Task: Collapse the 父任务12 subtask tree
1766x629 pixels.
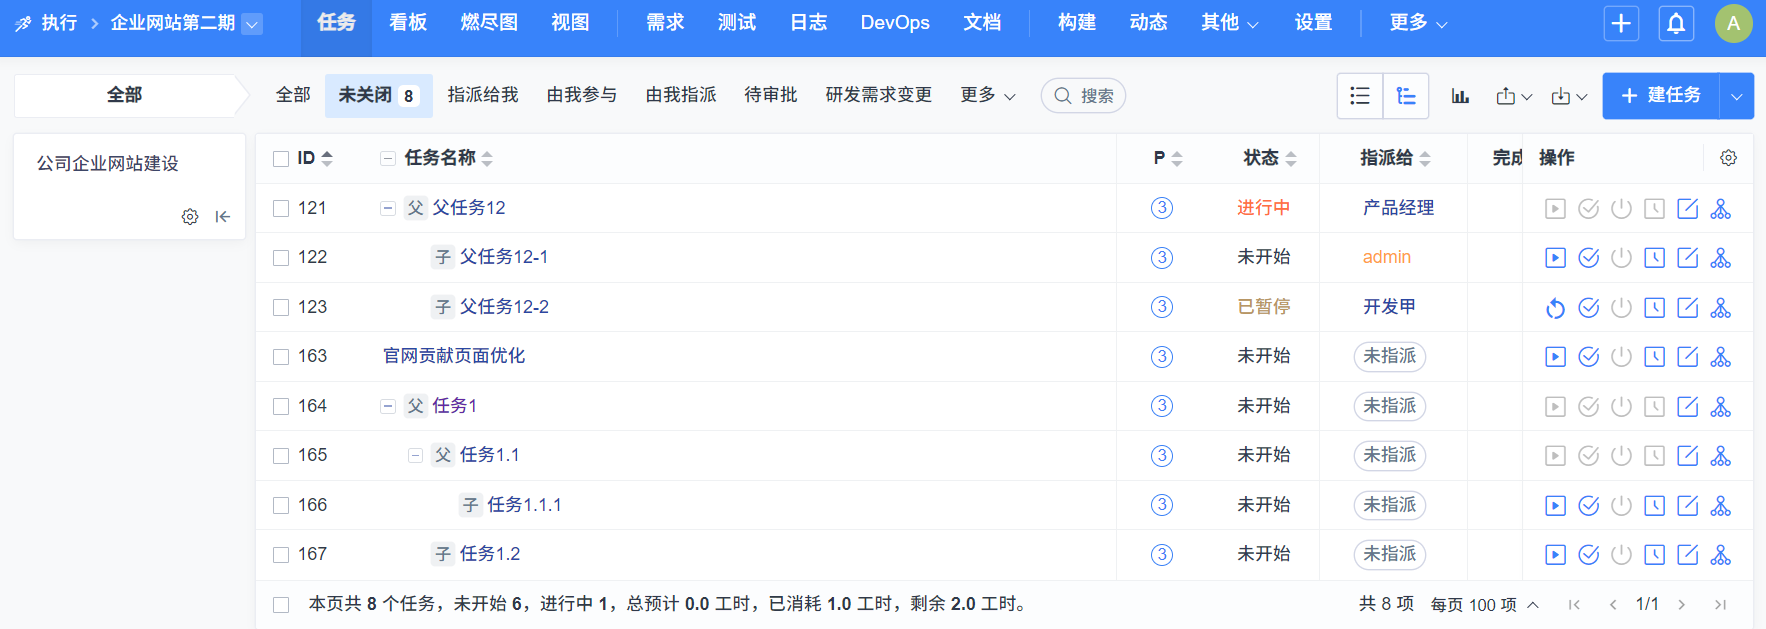Action: point(388,208)
